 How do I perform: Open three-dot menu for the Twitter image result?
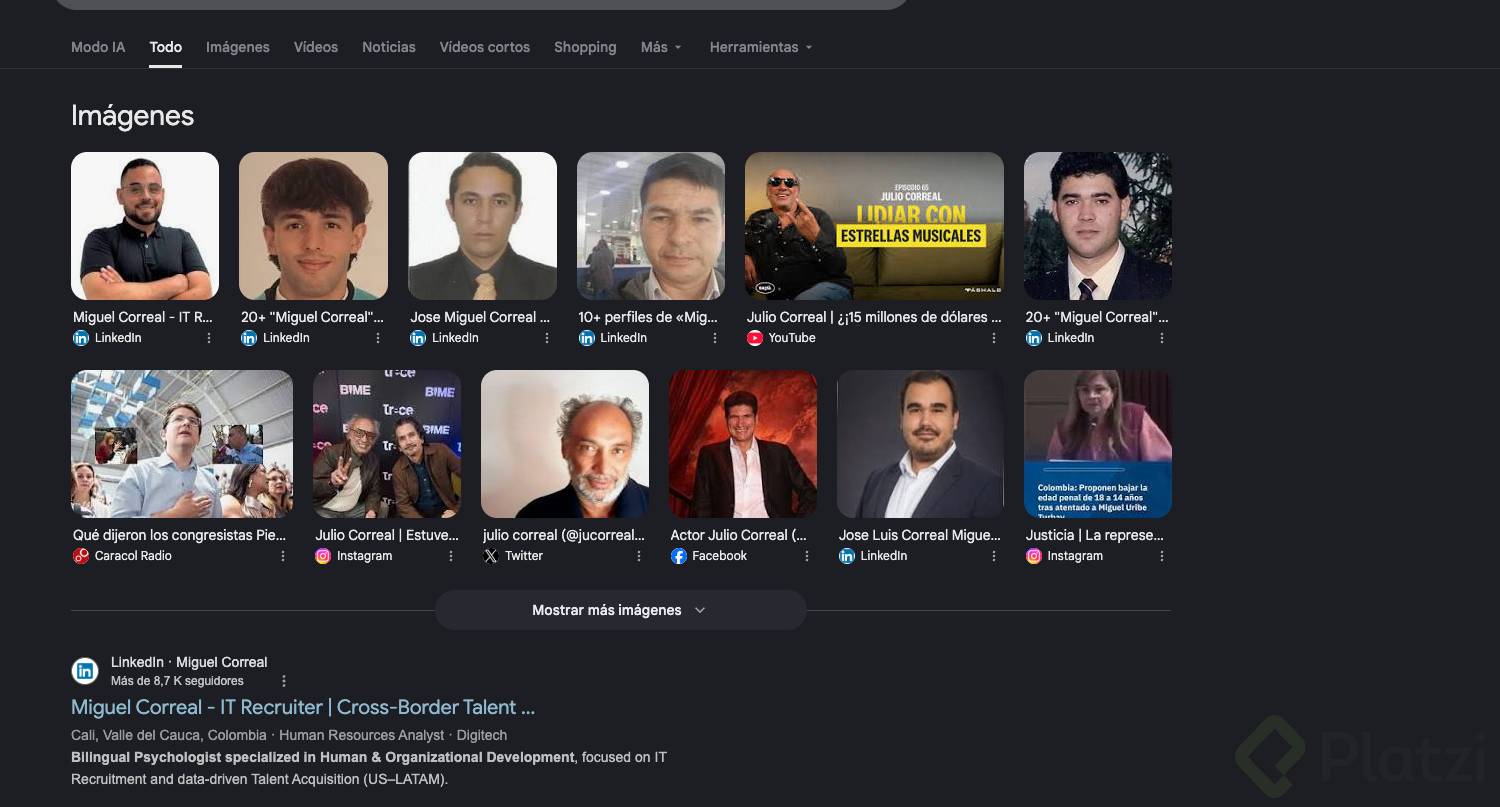639,556
